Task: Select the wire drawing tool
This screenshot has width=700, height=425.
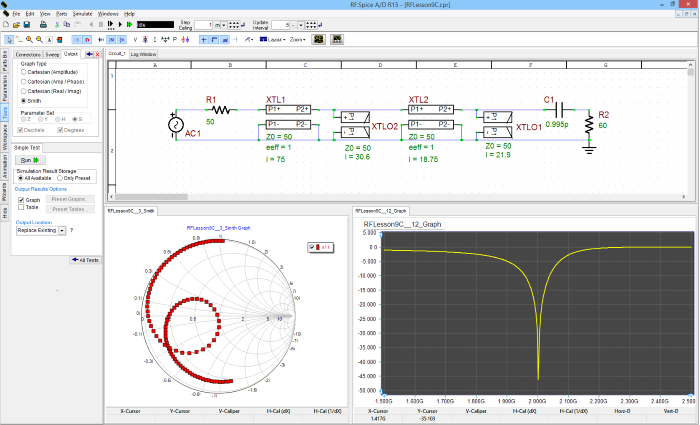Action: (19, 40)
